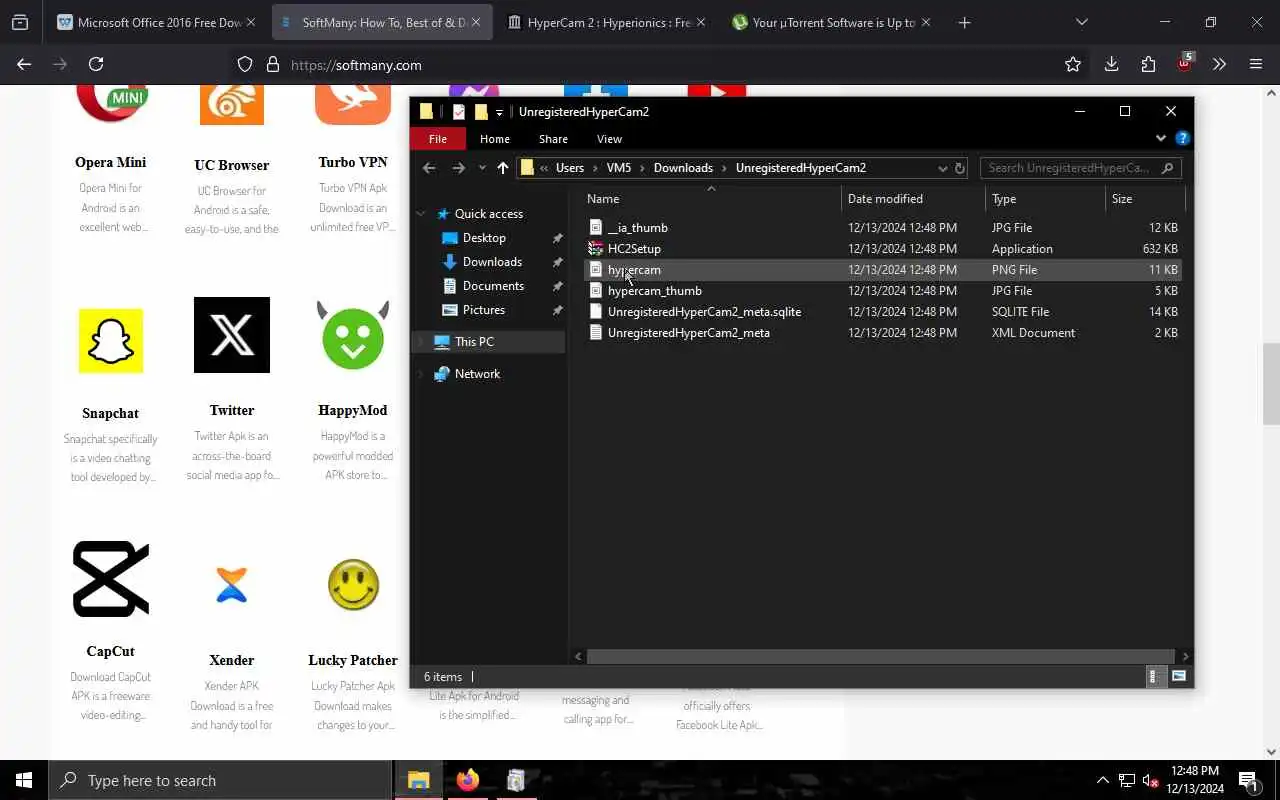Sort by Name column header
The height and width of the screenshot is (800, 1280).
[x=711, y=198]
